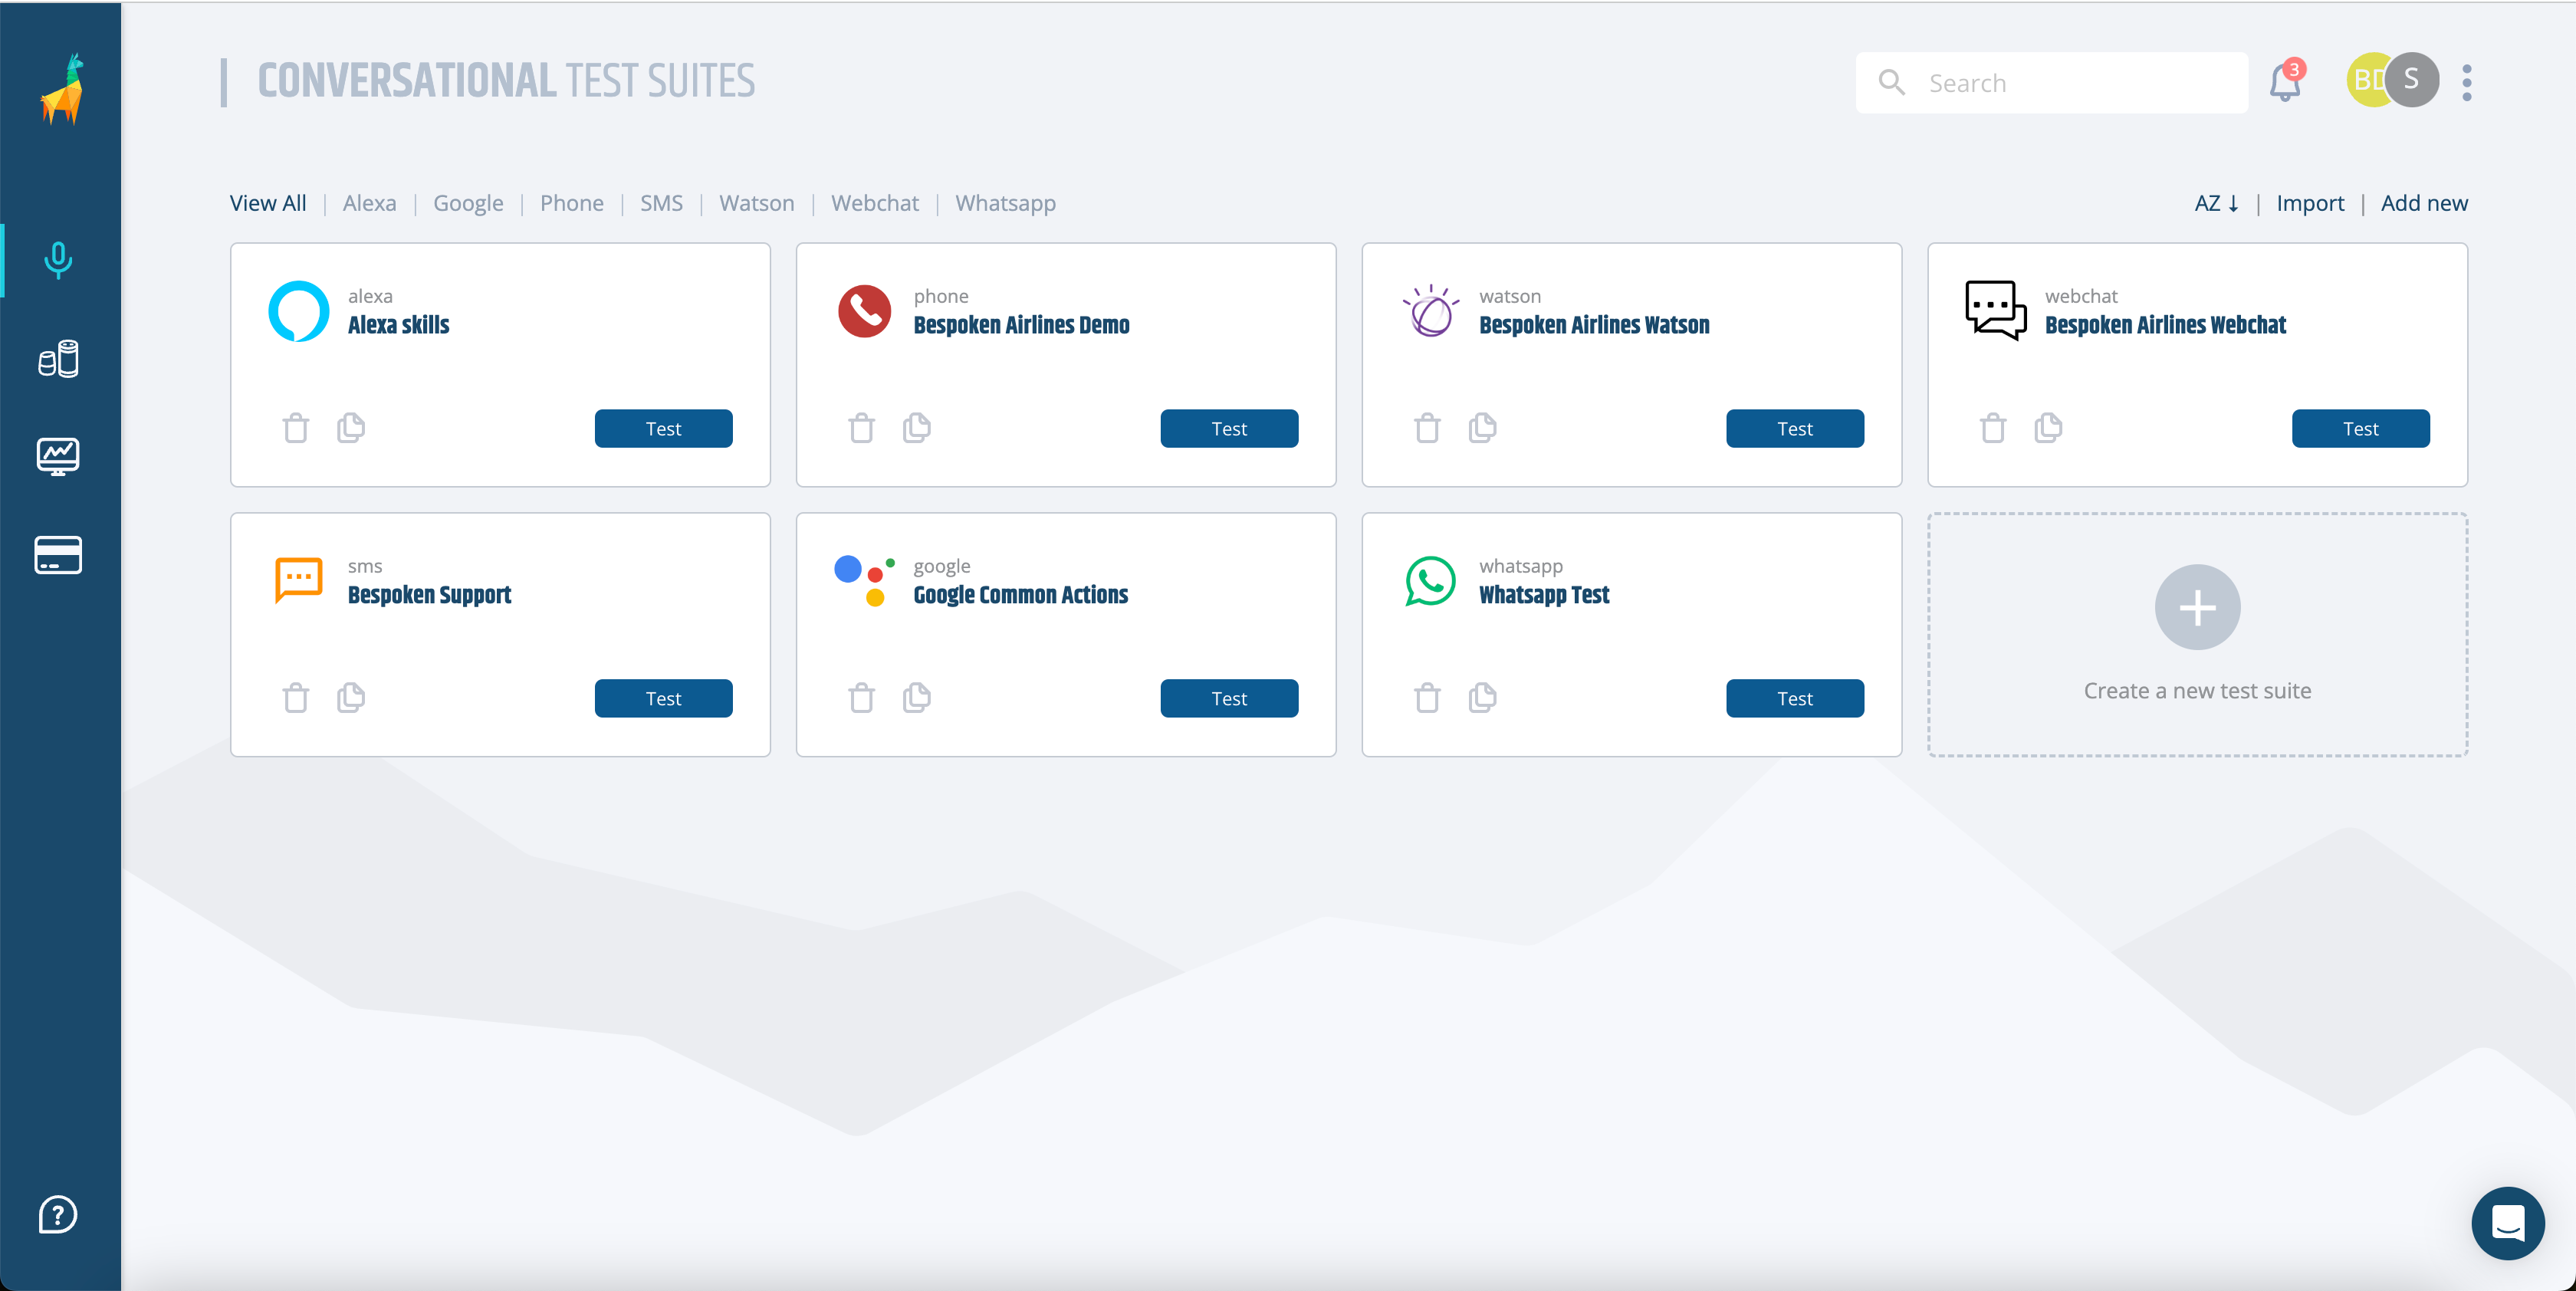
Task: Click the Add new link
Action: (x=2425, y=203)
